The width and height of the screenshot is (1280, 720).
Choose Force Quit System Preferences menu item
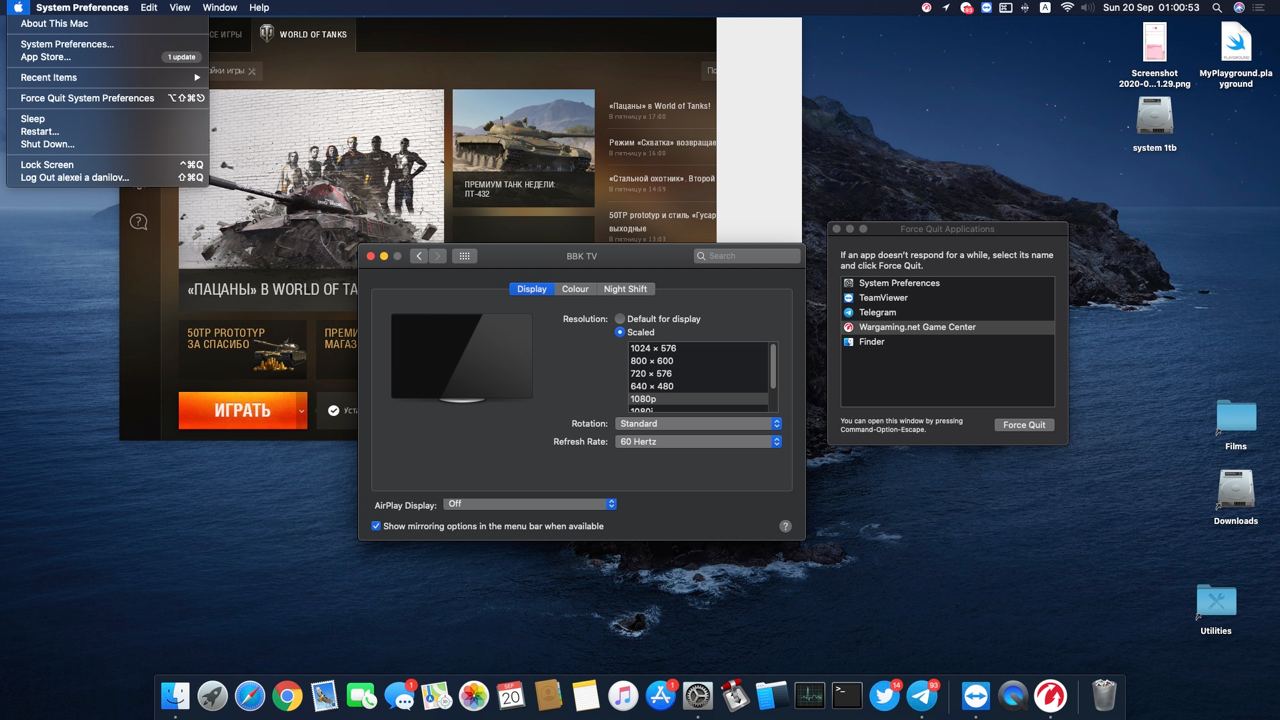click(x=108, y=98)
